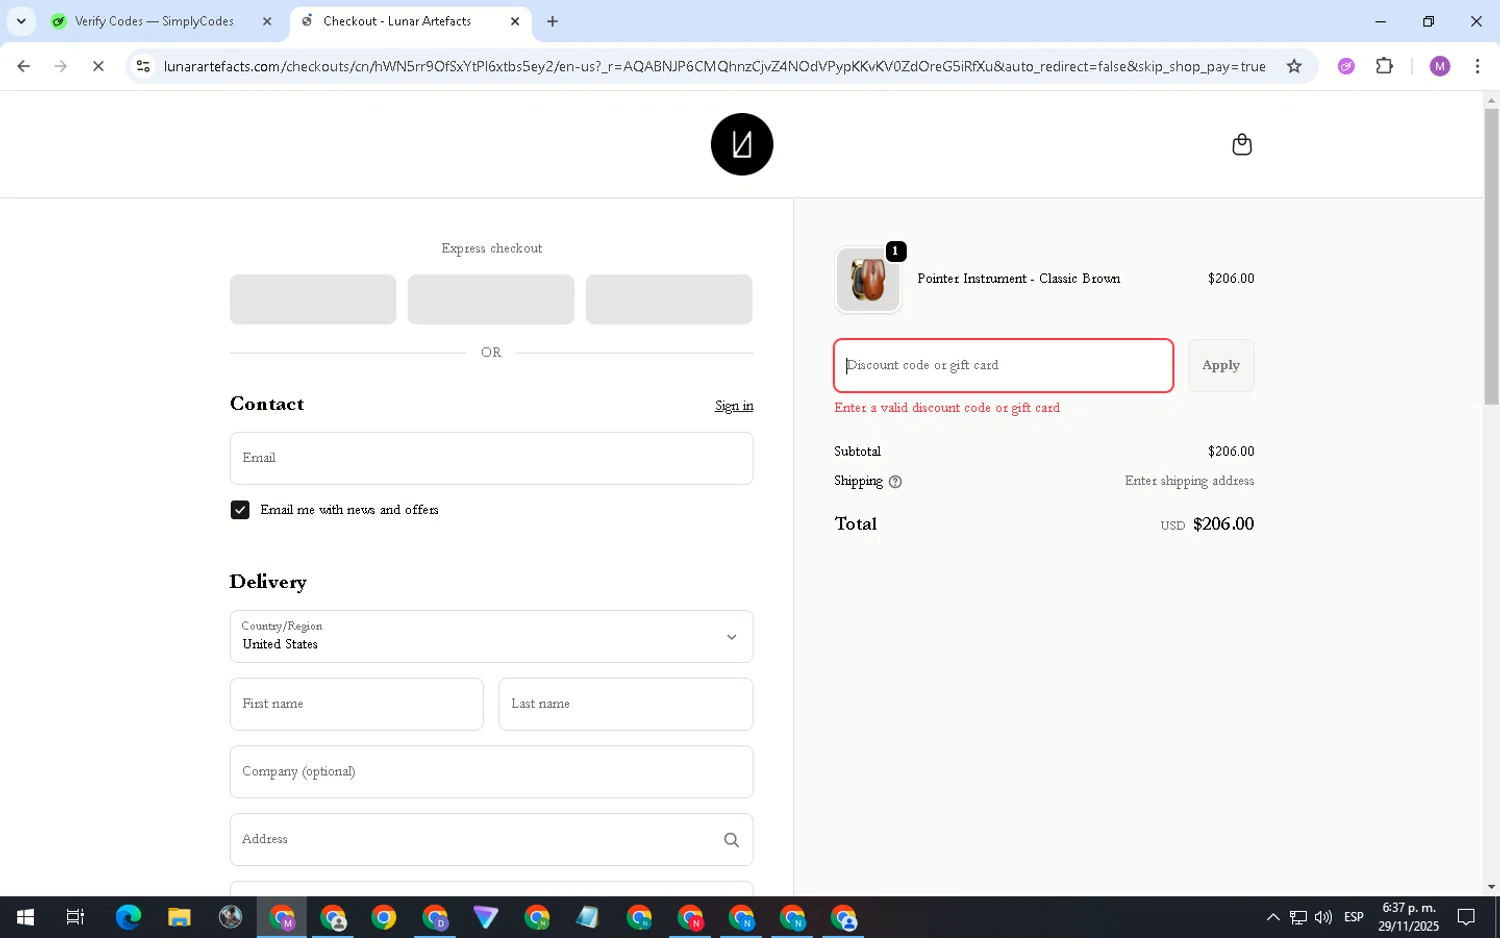Screen dimensions: 1500x938
Task: Close the Checkout - Lunar Artefacts tab
Action: tap(515, 21)
